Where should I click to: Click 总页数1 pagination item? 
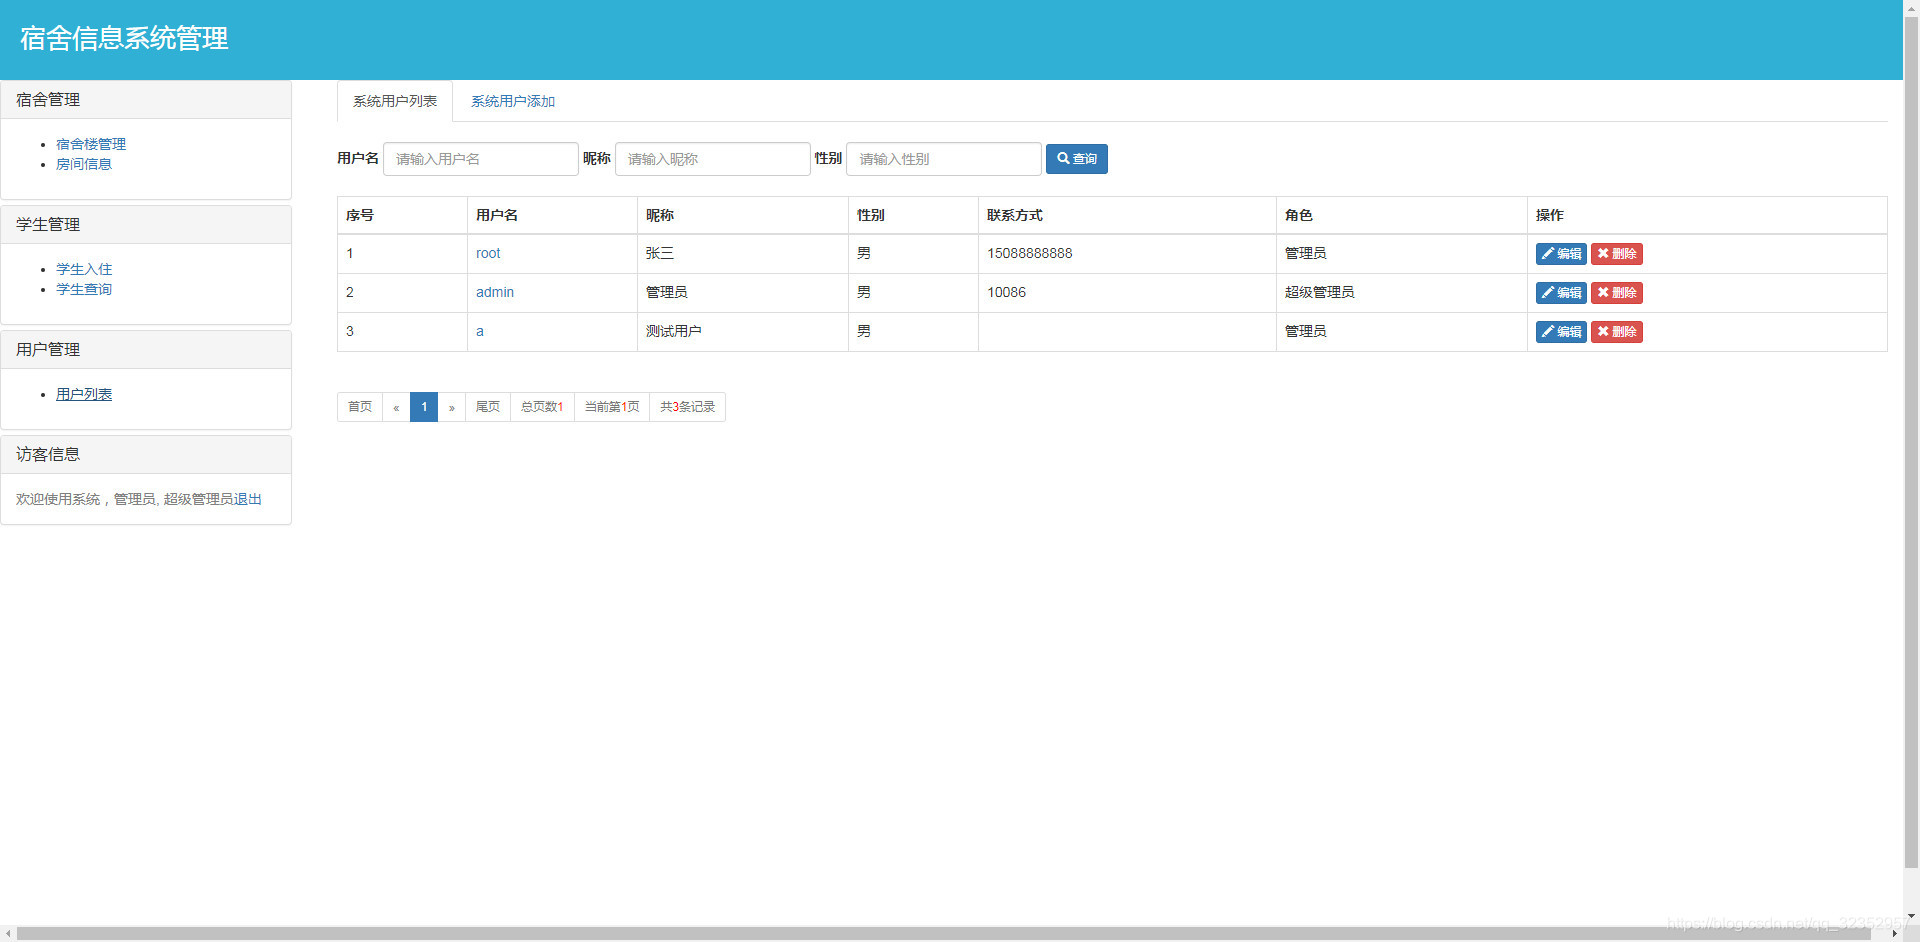(x=542, y=407)
